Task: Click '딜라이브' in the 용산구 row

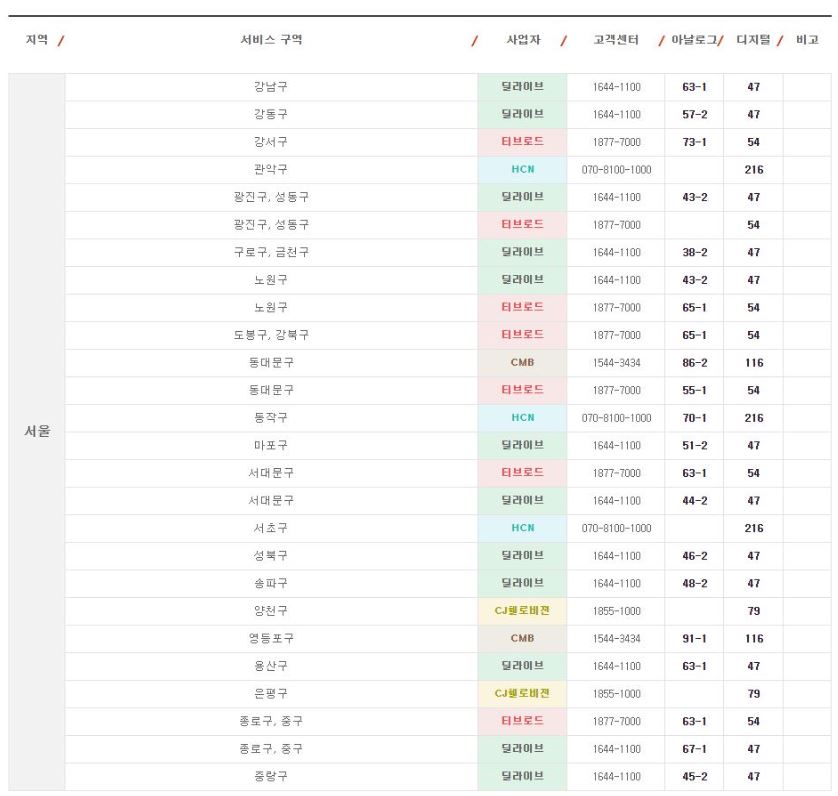Action: point(522,666)
